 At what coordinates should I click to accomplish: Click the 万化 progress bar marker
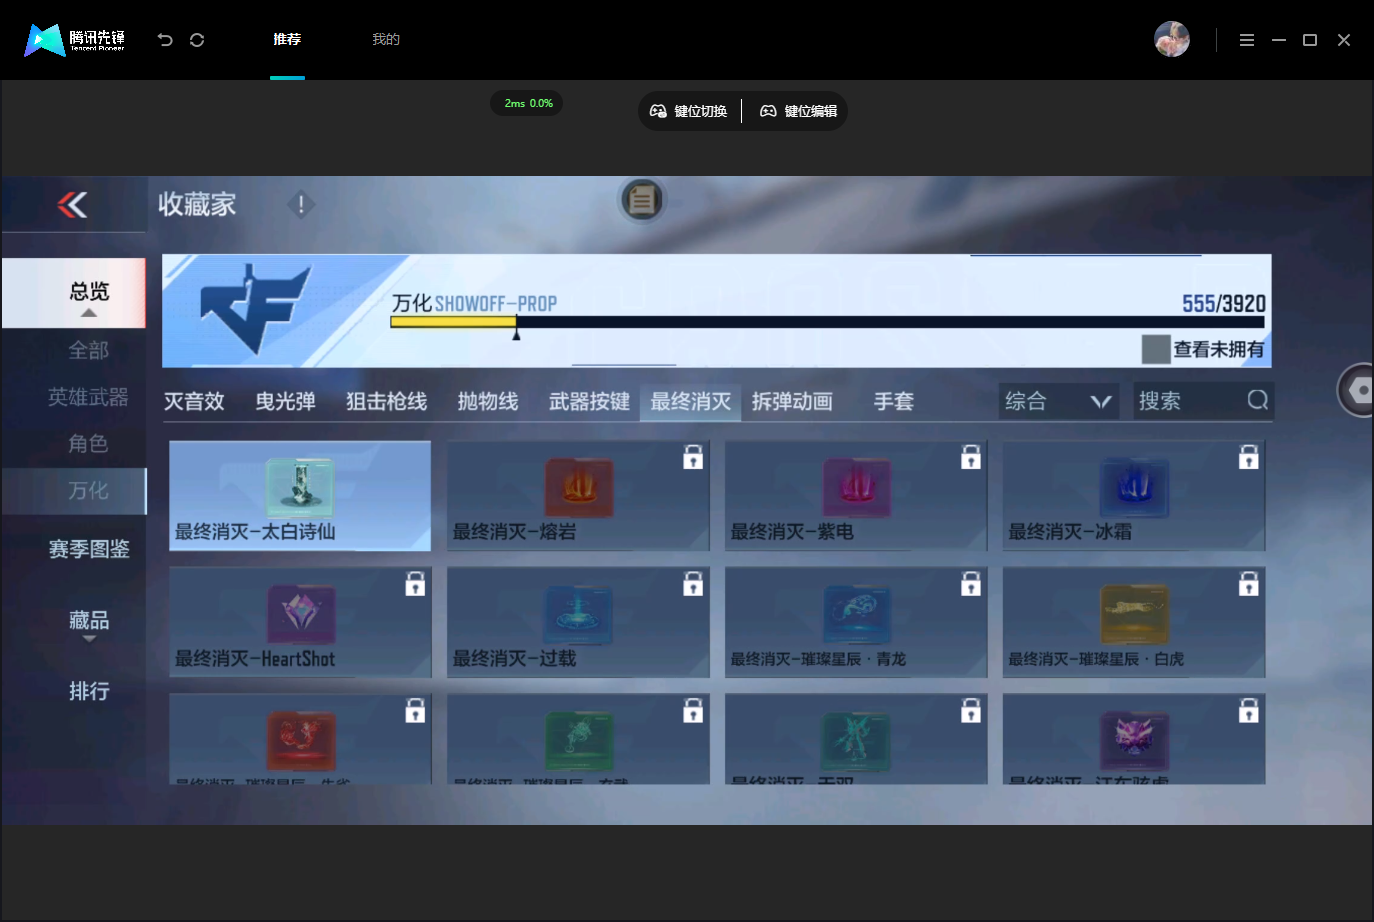[x=516, y=334]
